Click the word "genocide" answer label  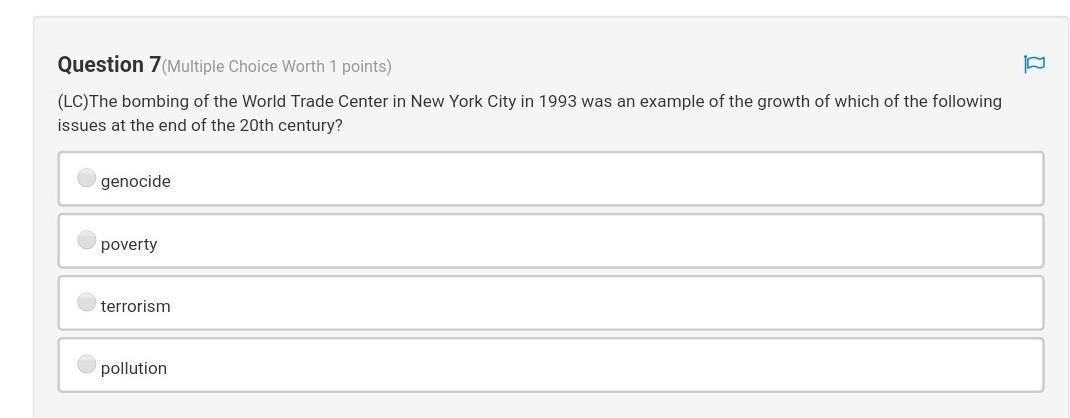(x=136, y=181)
